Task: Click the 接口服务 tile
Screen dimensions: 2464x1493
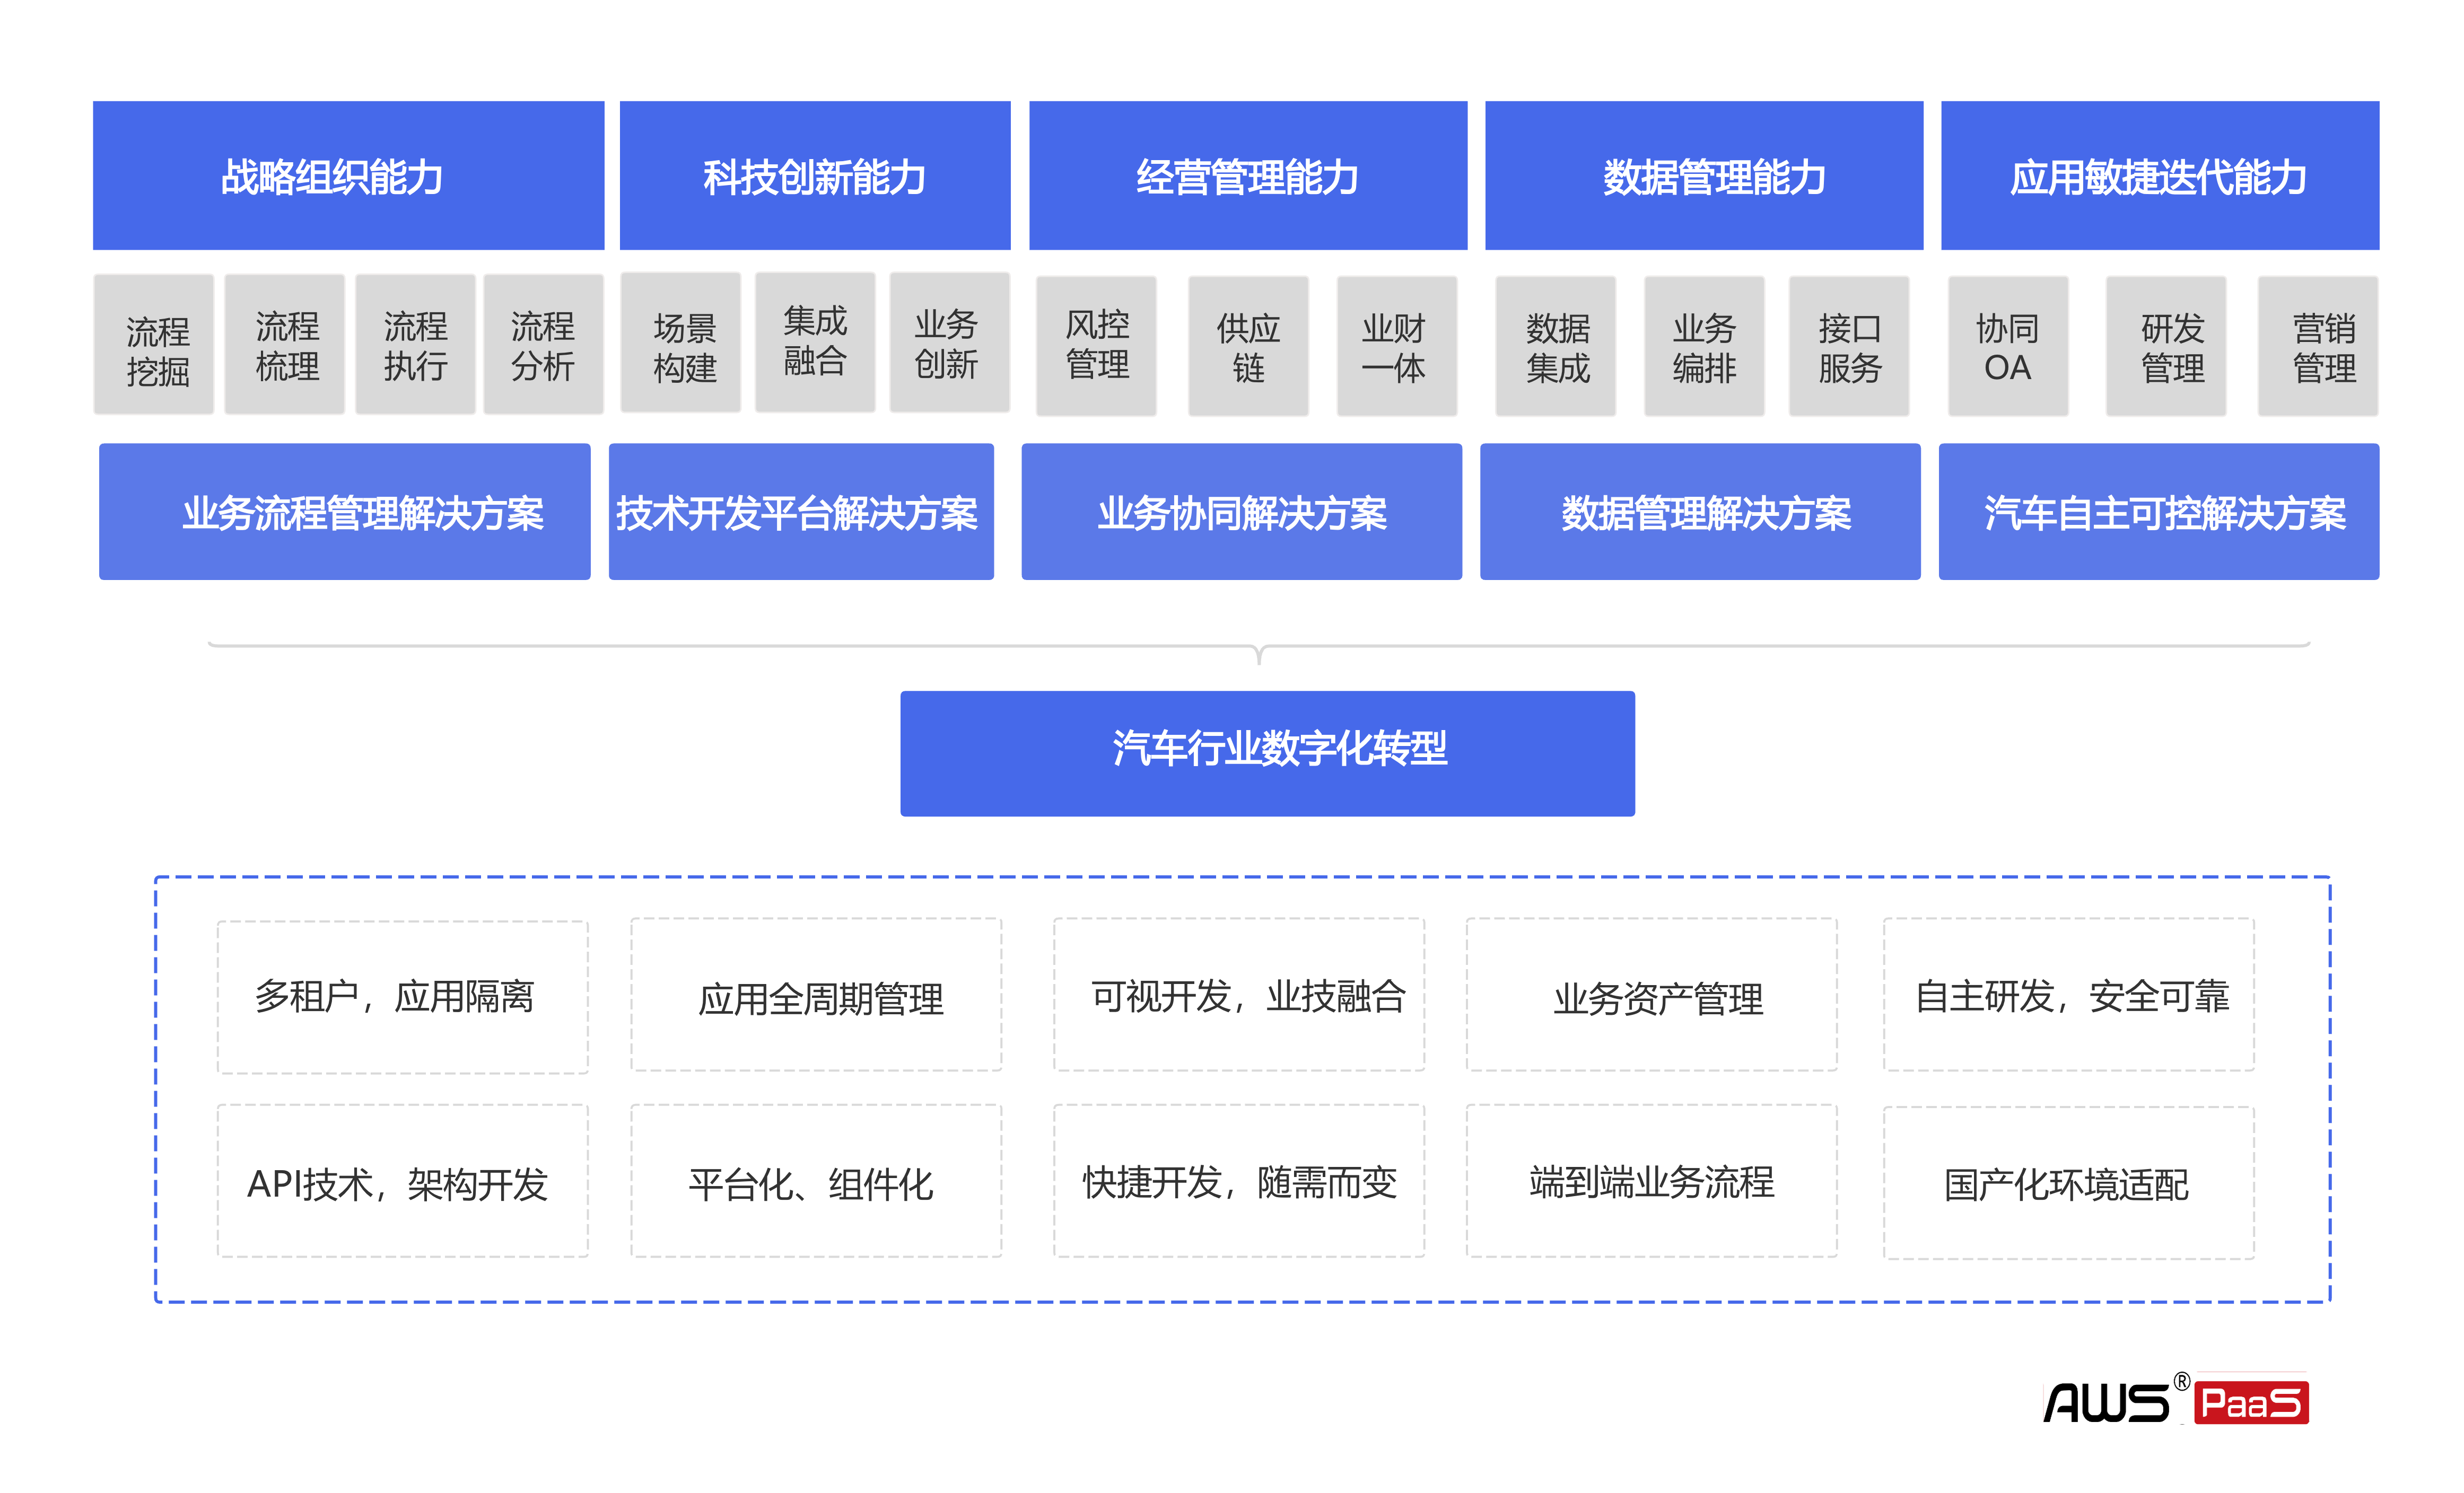Action: (x=1849, y=346)
